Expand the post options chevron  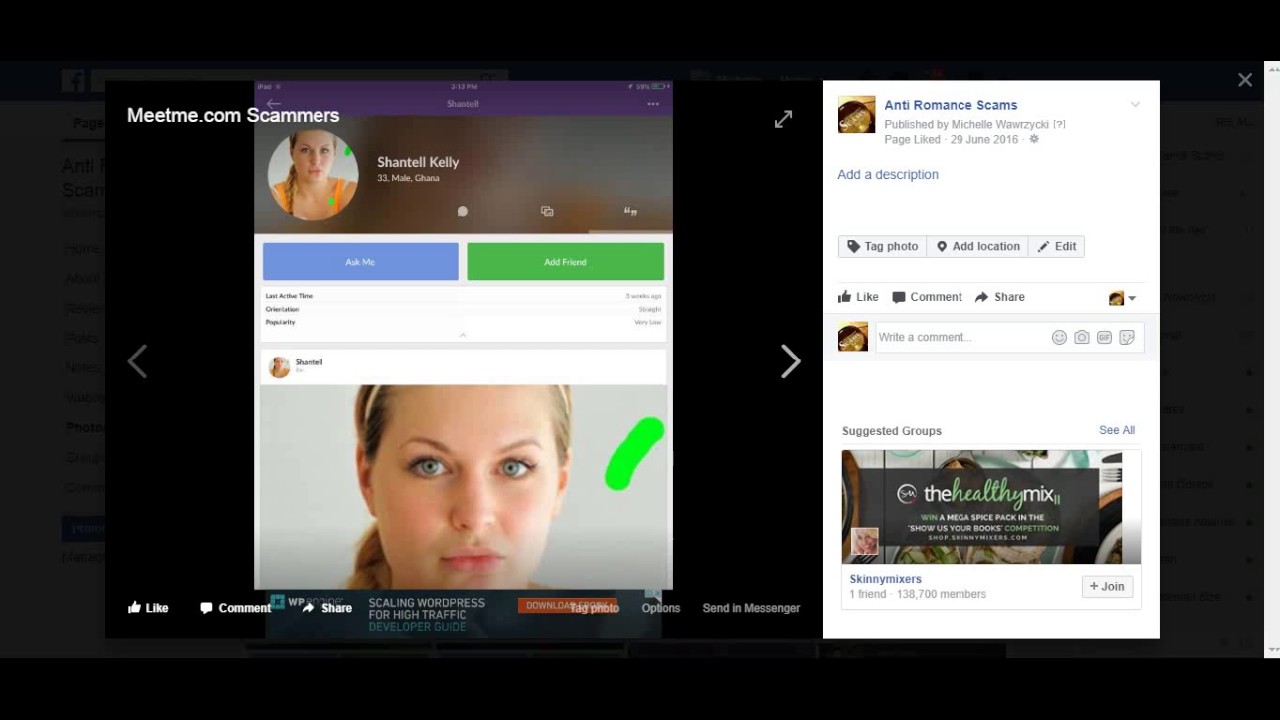click(x=1135, y=104)
